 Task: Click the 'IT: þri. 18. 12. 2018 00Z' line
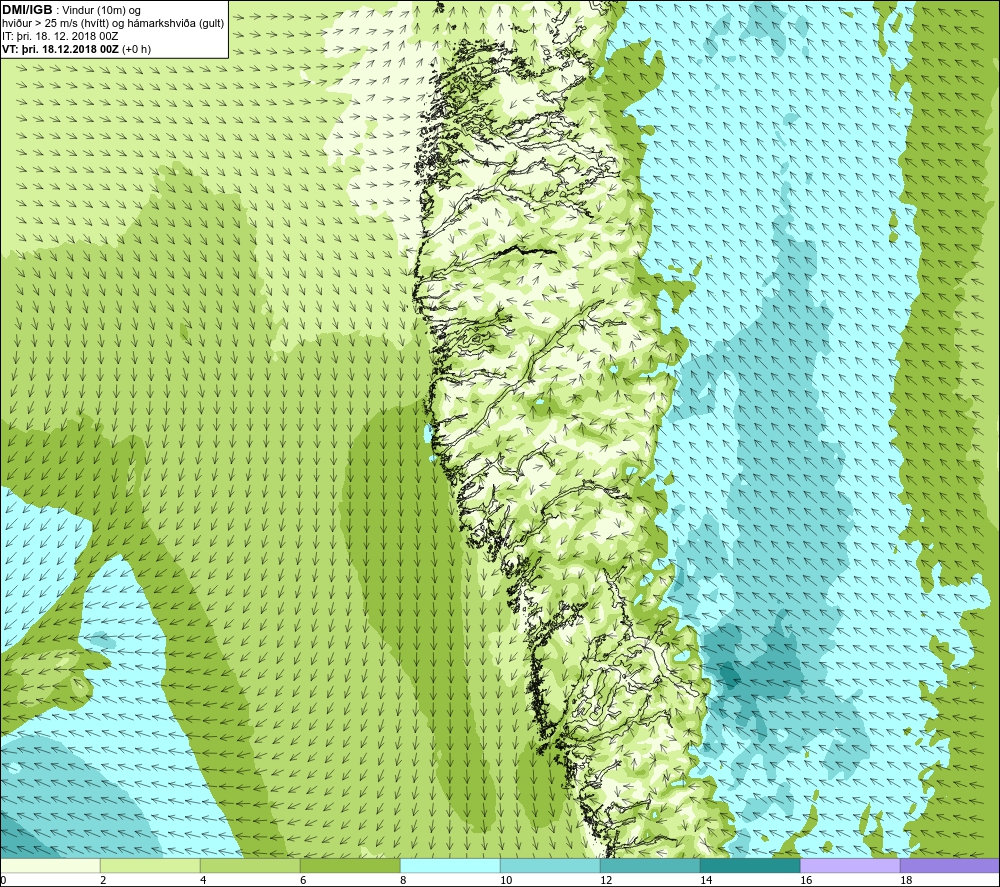click(x=60, y=36)
